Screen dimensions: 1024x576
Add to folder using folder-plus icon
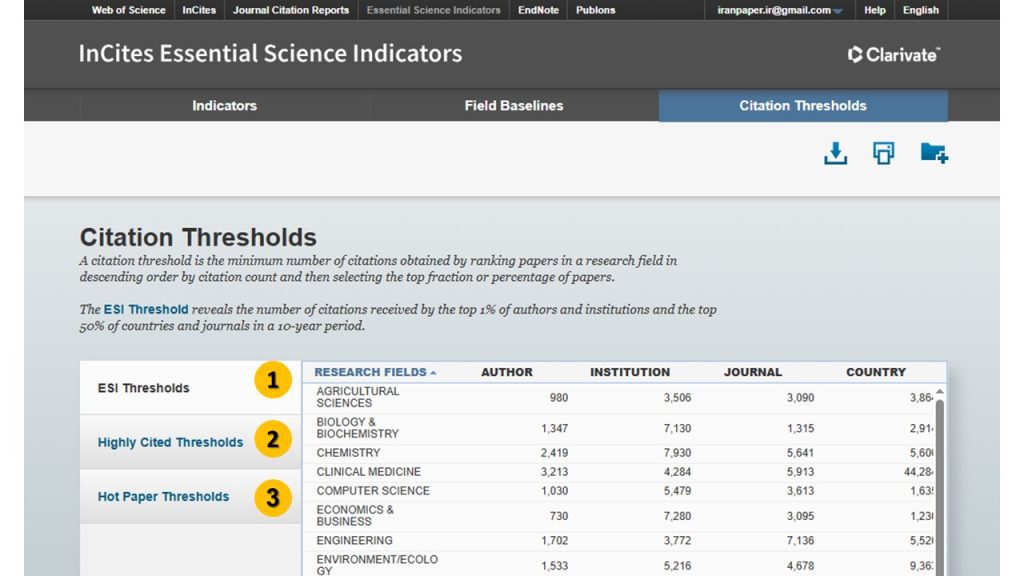934,153
